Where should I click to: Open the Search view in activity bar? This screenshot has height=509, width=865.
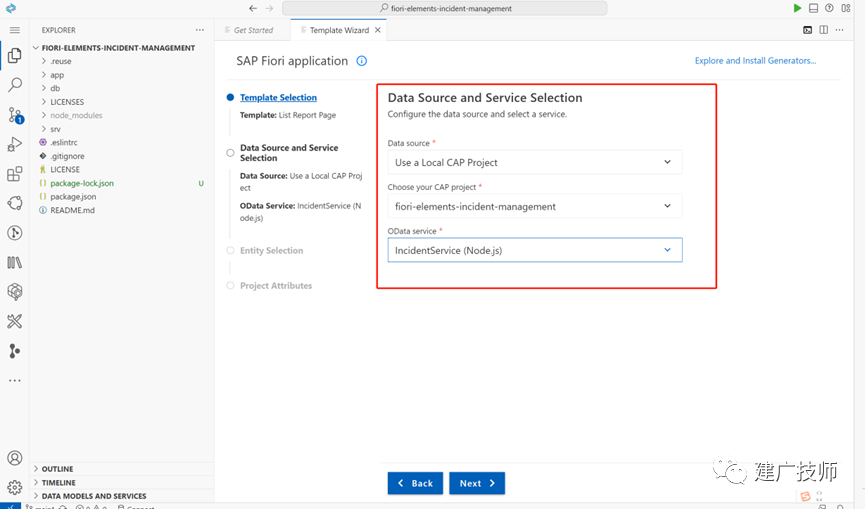pos(15,84)
